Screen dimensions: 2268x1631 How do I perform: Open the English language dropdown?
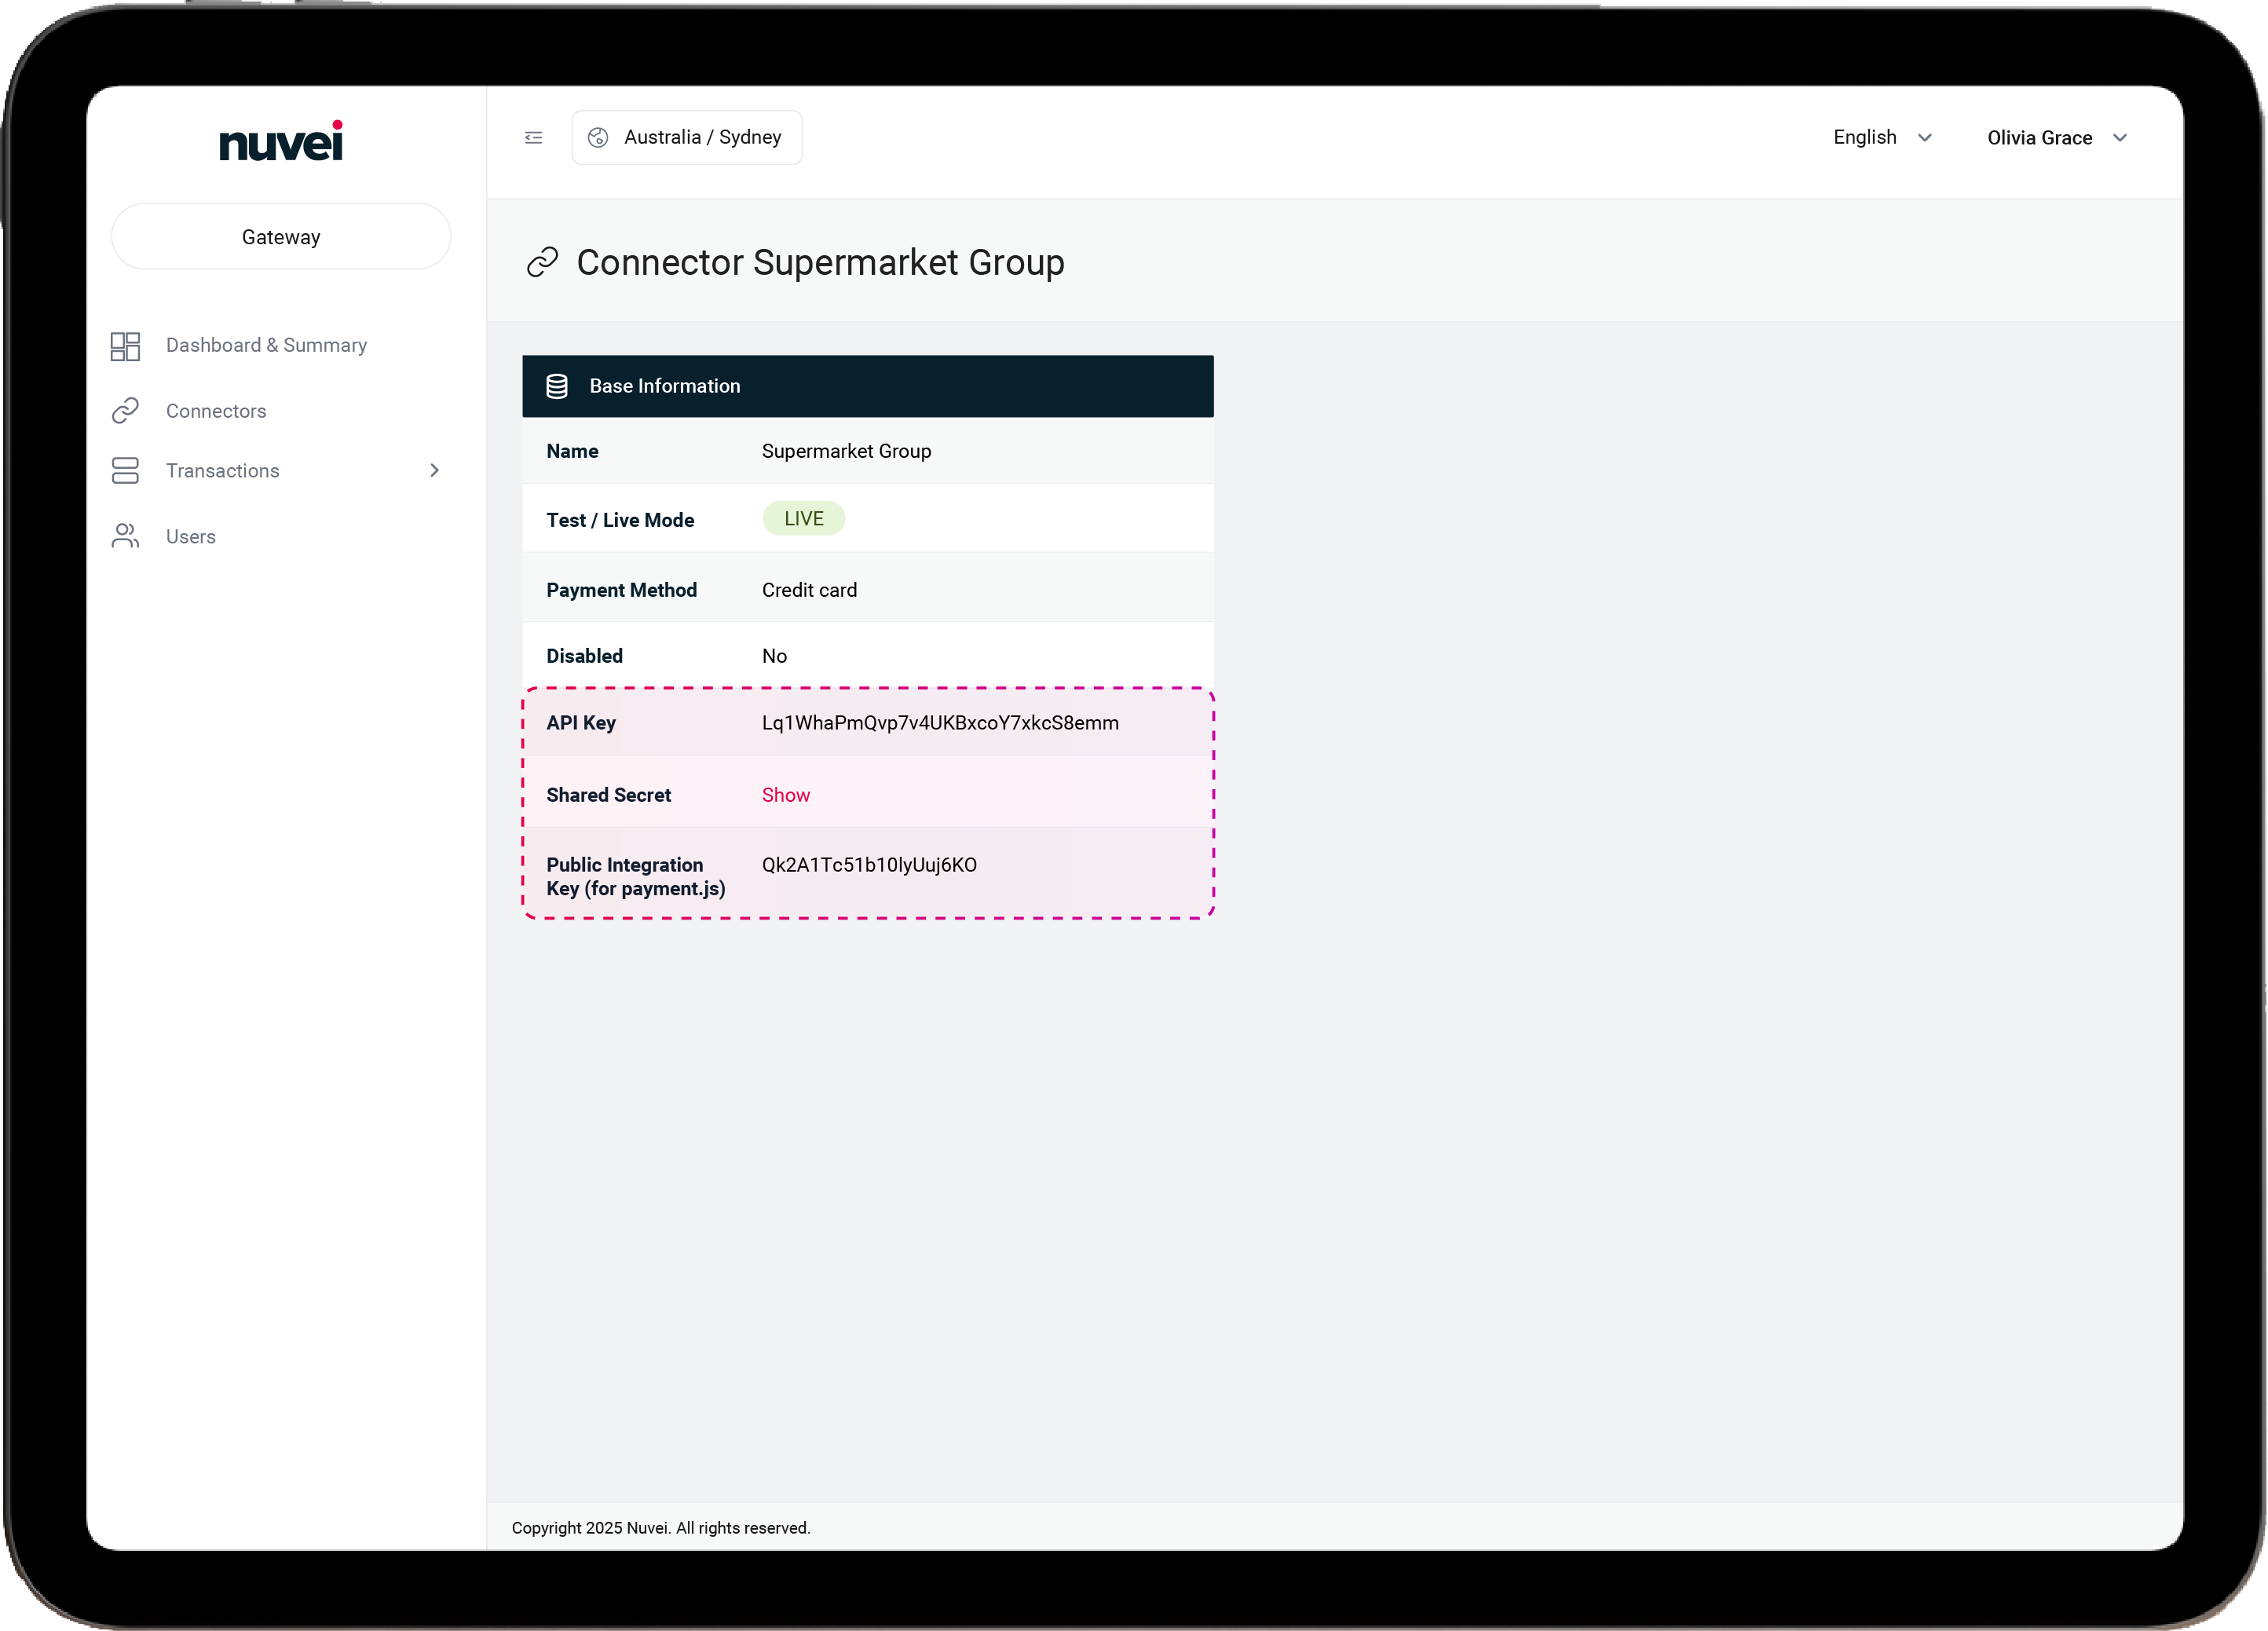pyautogui.click(x=1883, y=138)
